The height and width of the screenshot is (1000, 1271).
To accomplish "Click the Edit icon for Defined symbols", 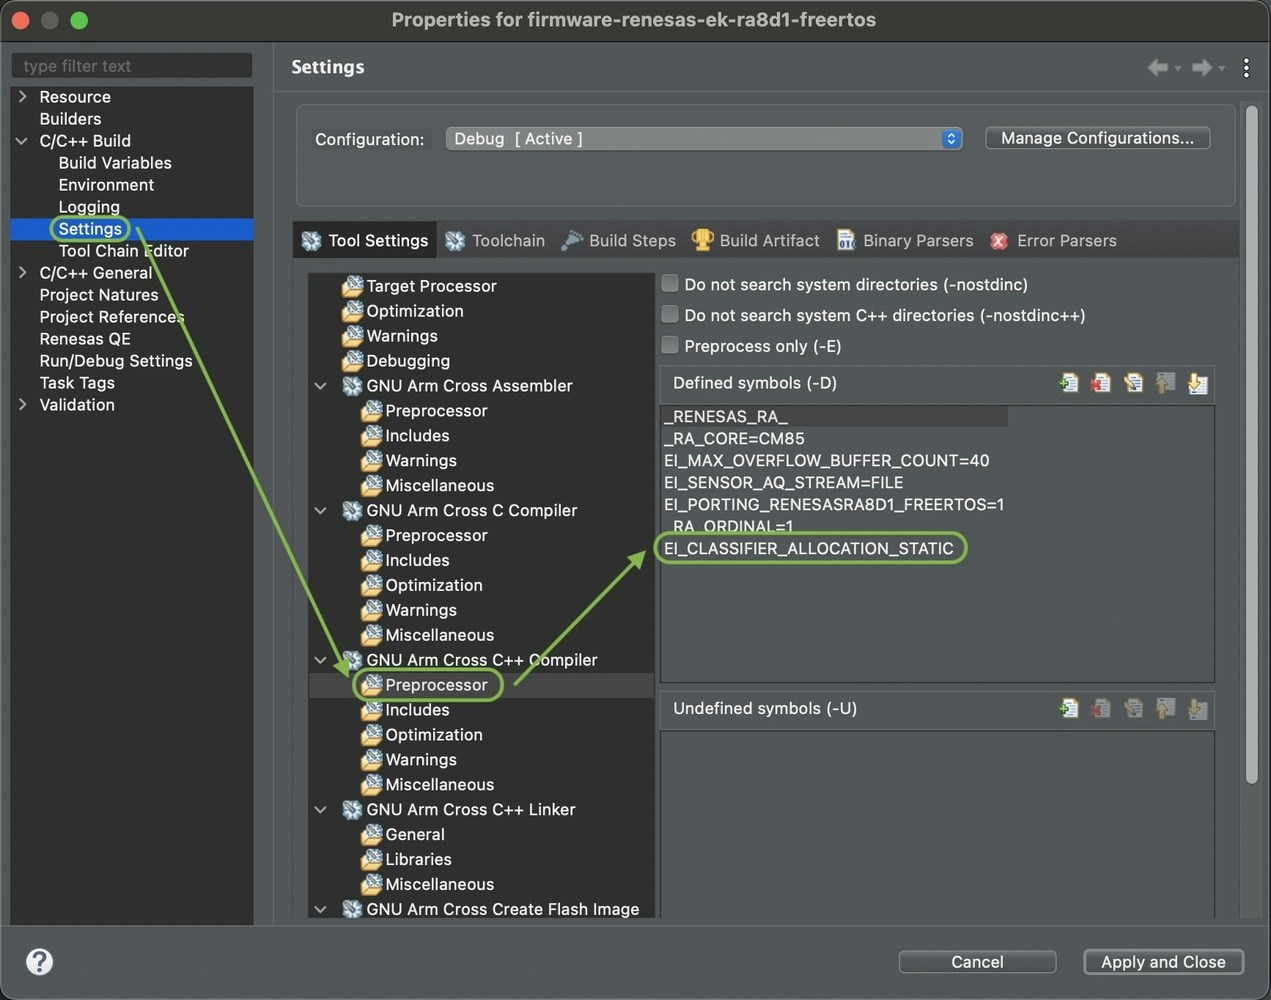I will coord(1133,383).
